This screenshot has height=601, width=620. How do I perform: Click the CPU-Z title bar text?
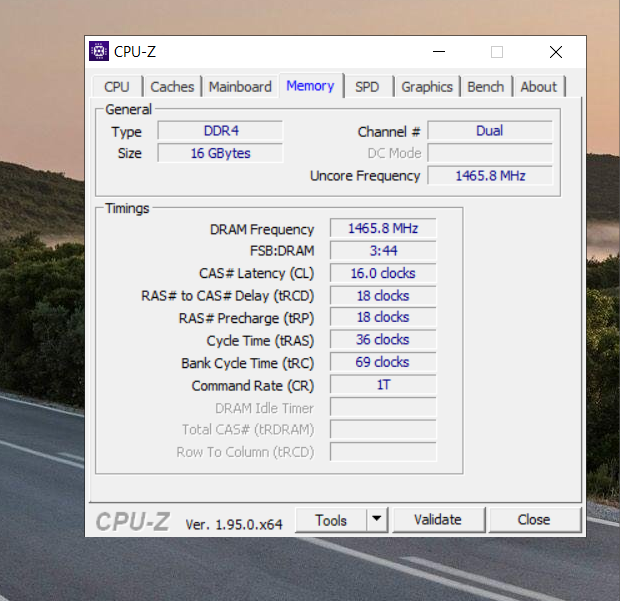[135, 52]
